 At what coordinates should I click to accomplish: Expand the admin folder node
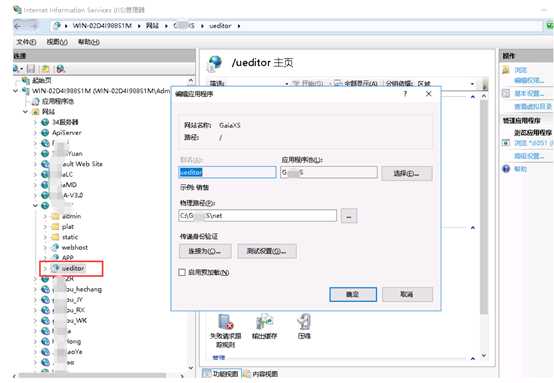coord(45,216)
